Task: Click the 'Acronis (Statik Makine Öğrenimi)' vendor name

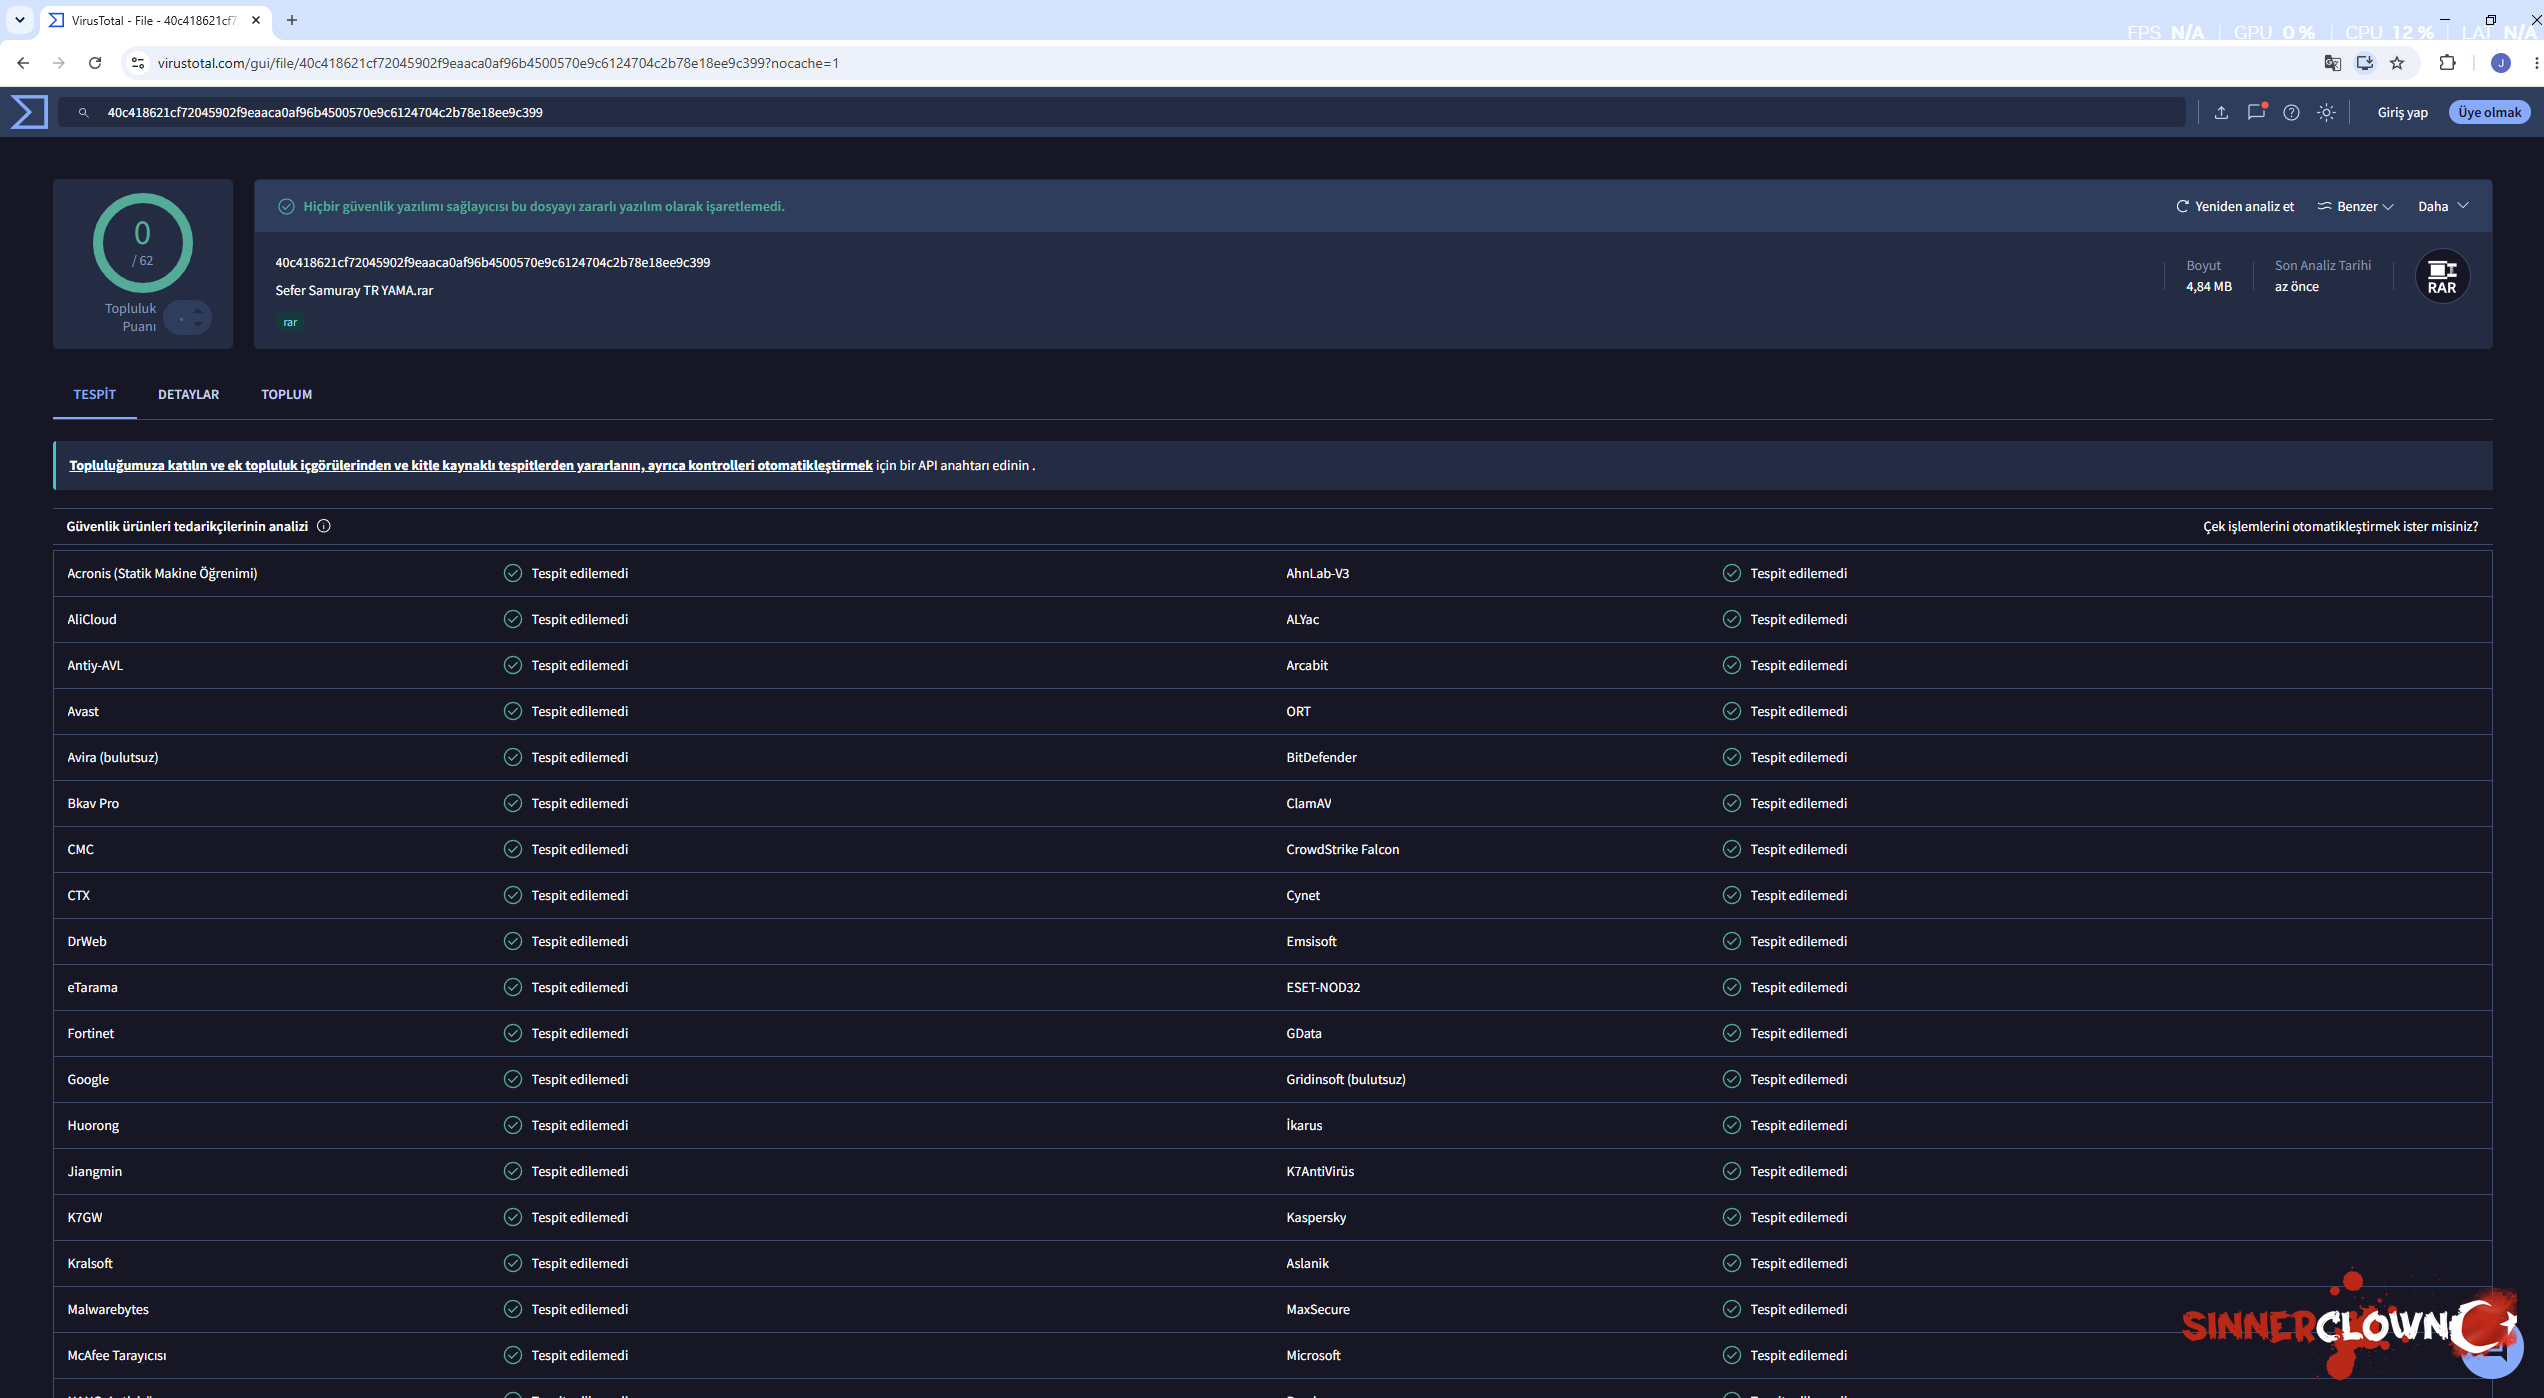Action: (x=162, y=574)
